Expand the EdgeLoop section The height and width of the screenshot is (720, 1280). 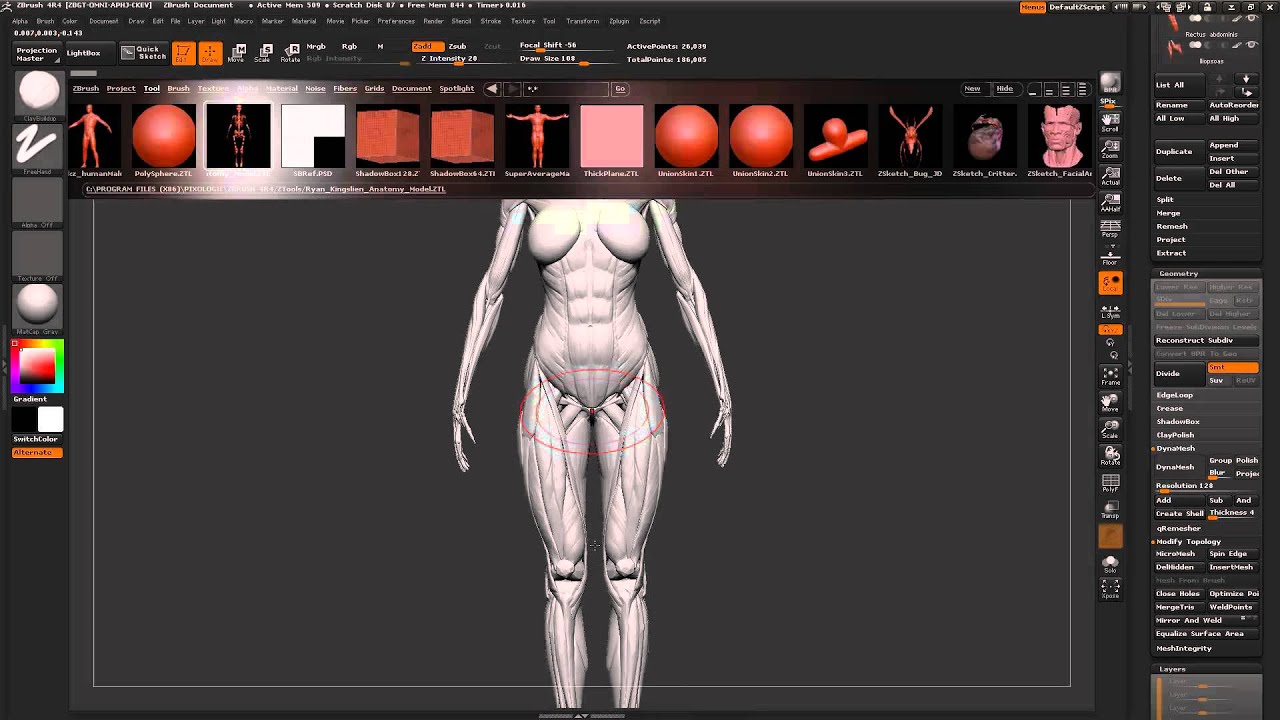pyautogui.click(x=1175, y=395)
